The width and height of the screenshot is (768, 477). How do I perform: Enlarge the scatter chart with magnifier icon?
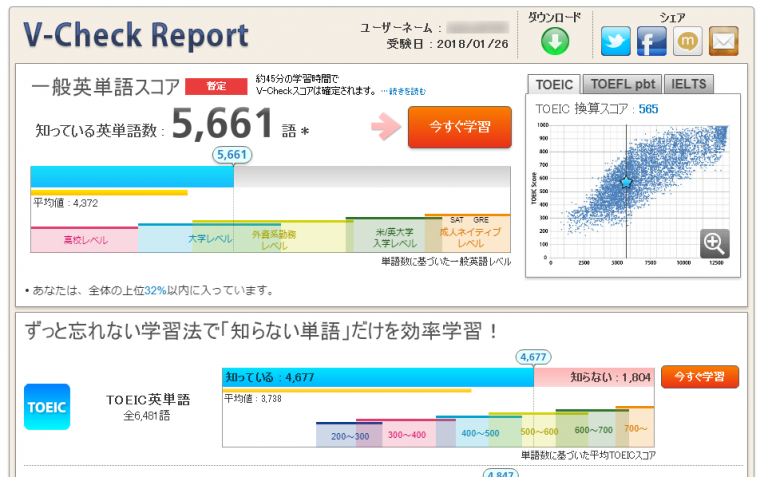coord(714,243)
